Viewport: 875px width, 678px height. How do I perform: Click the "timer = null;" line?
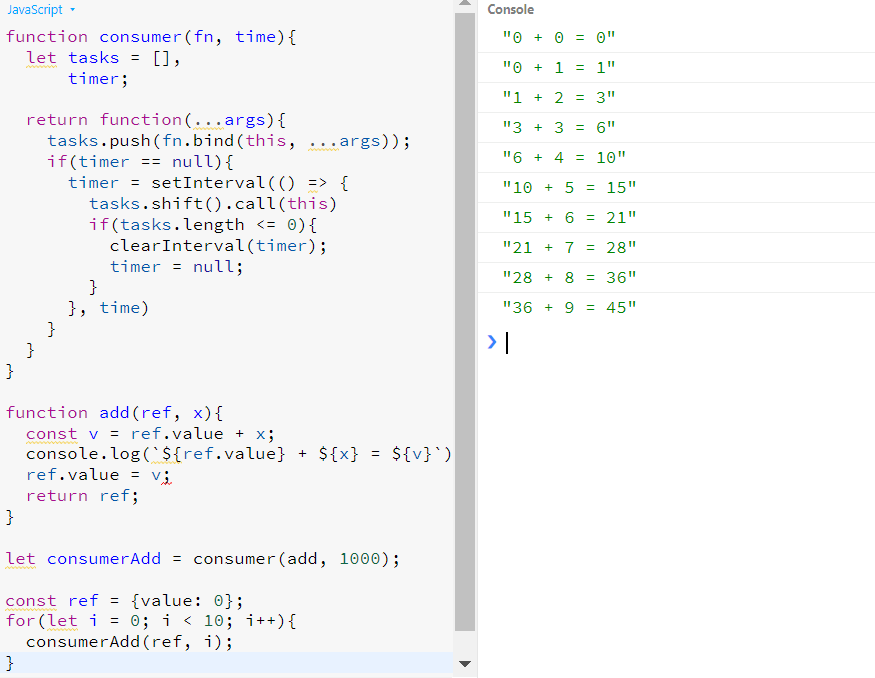coord(177,267)
